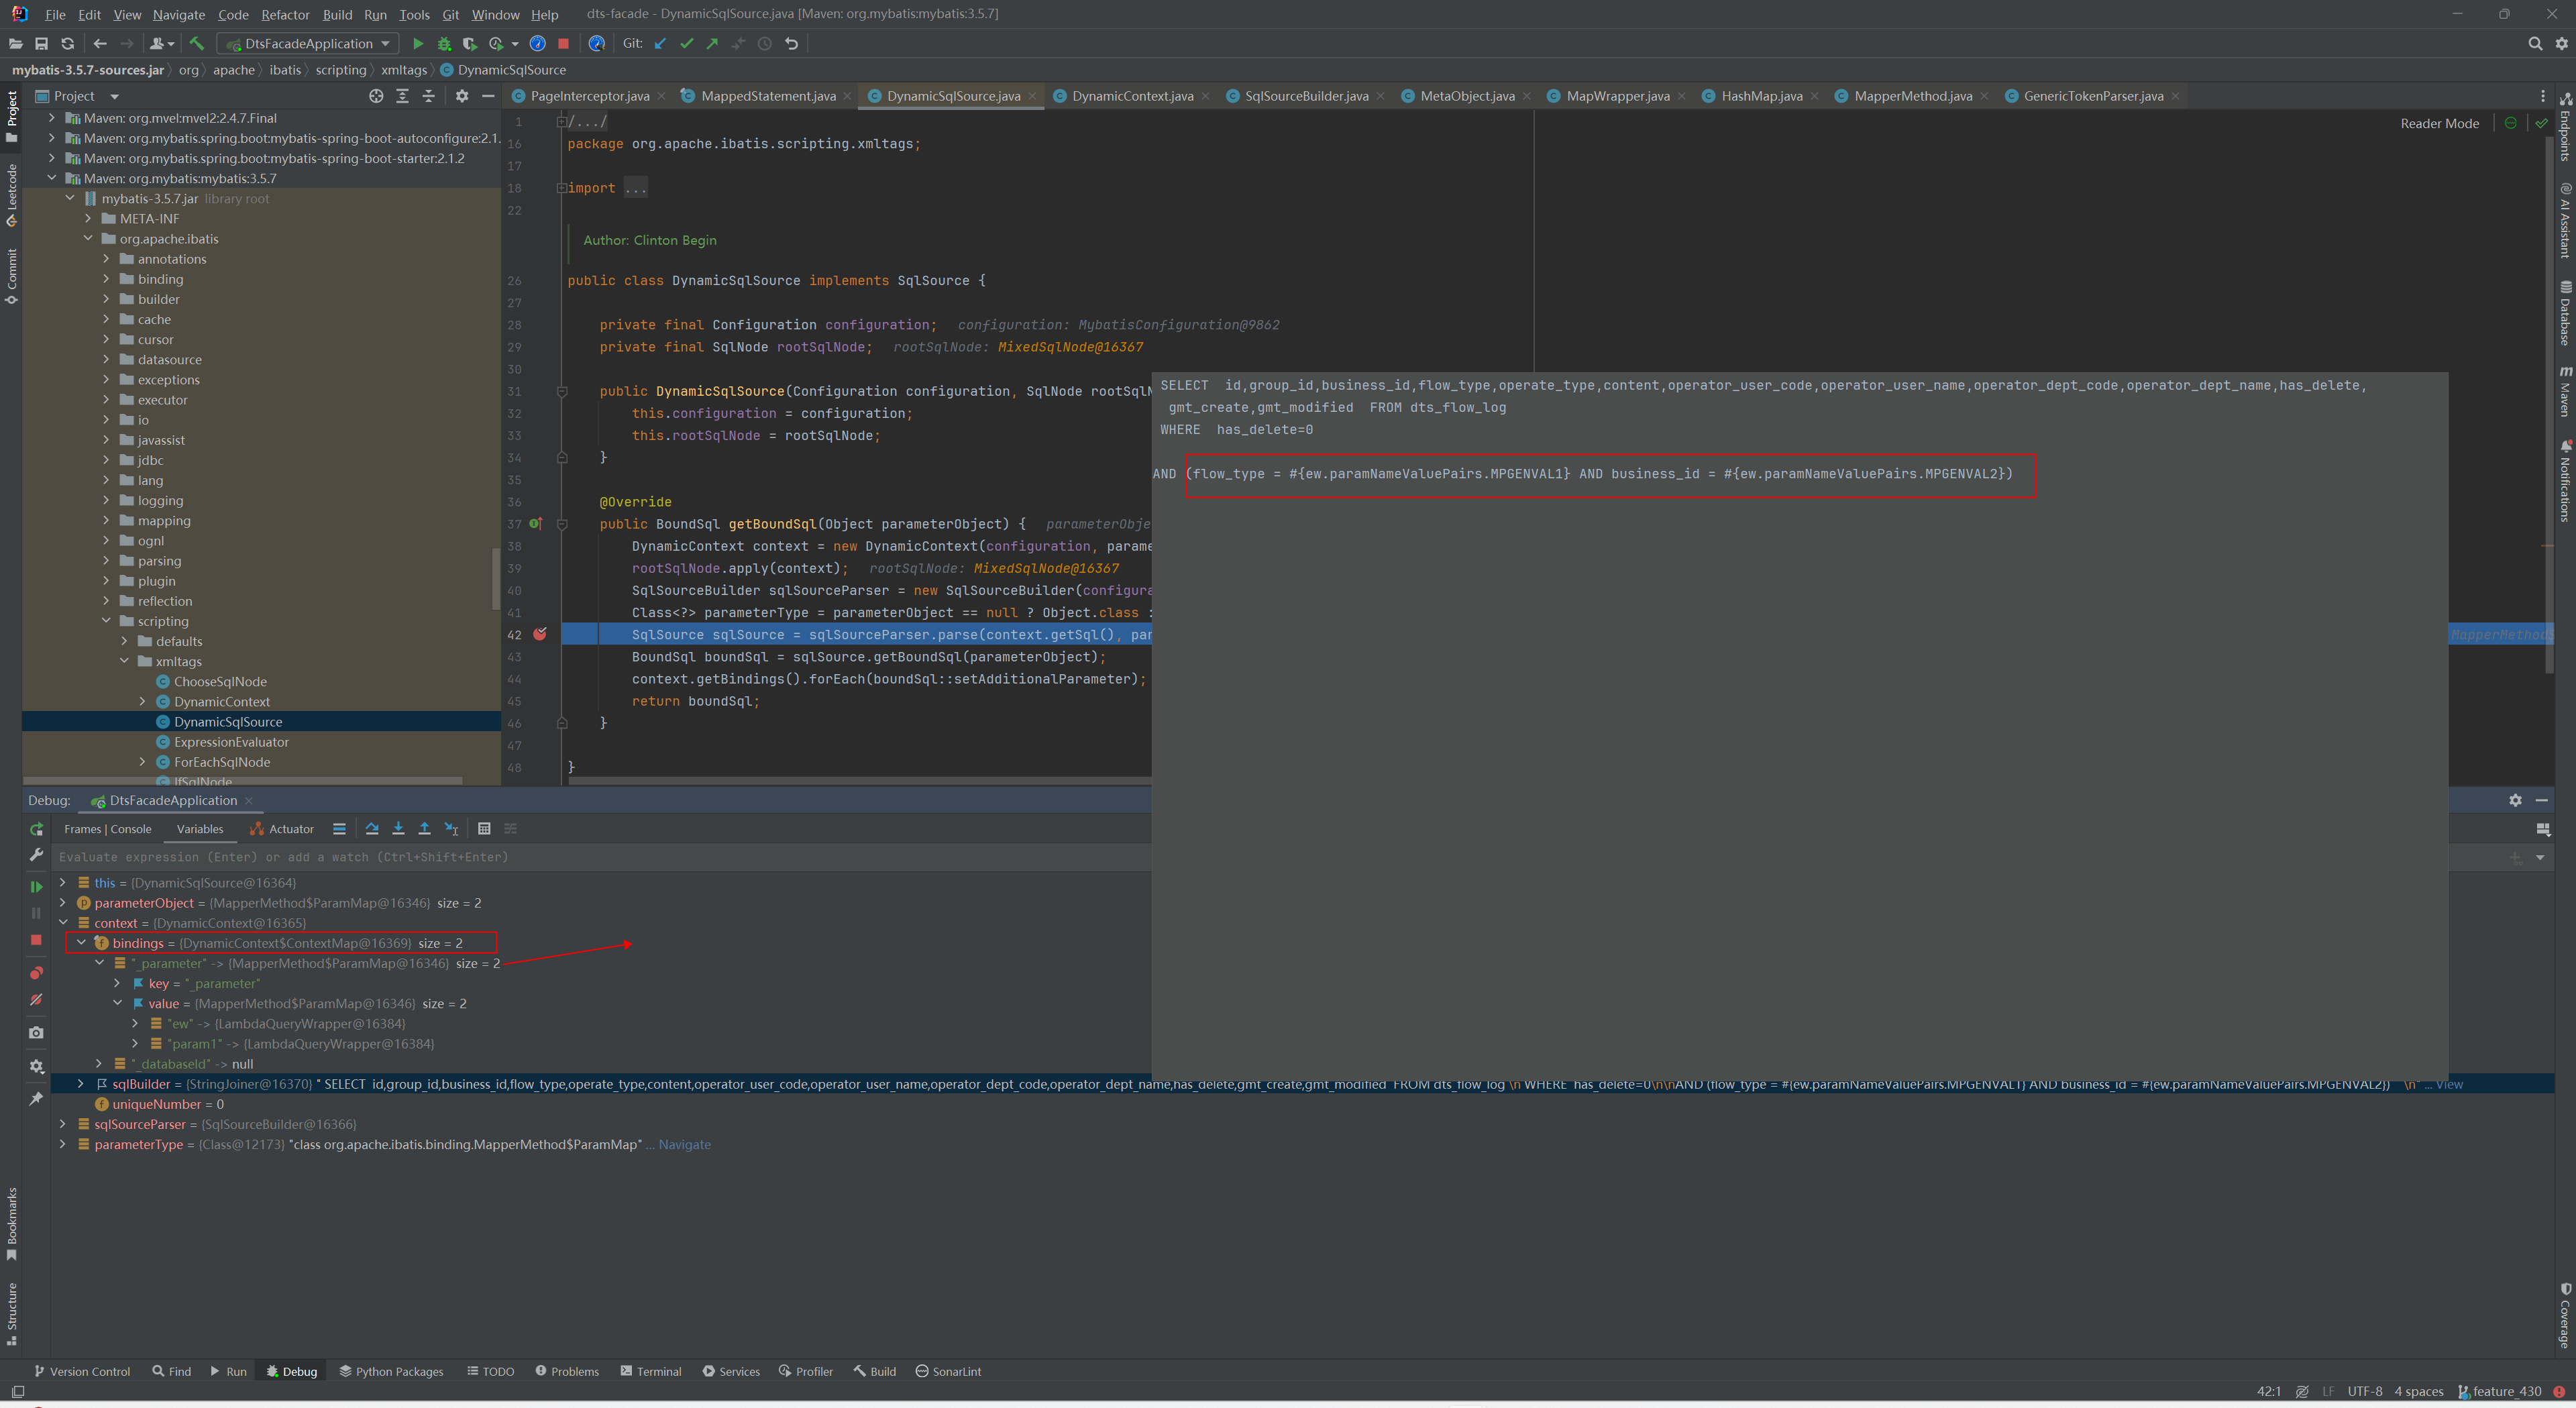Mute breakpoints in the debug sidebar

pos(36,1000)
